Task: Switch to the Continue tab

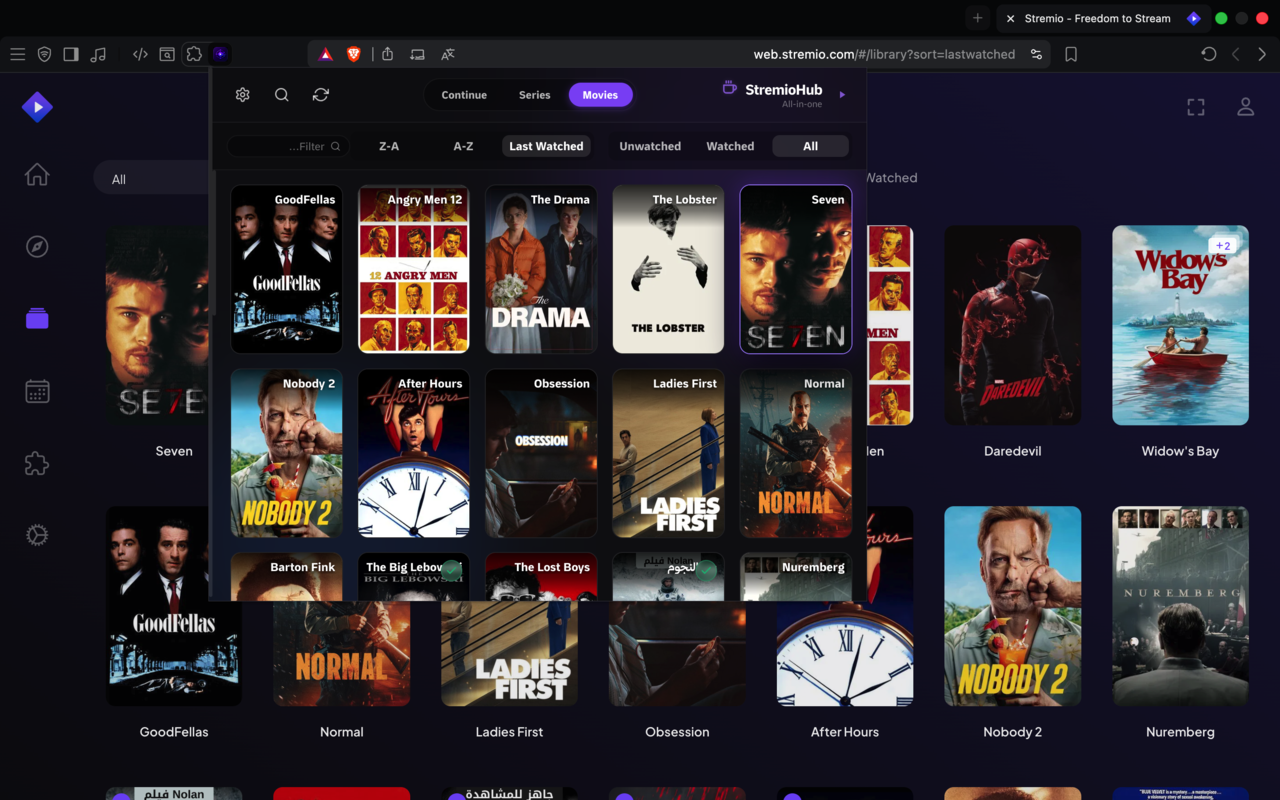Action: (464, 95)
